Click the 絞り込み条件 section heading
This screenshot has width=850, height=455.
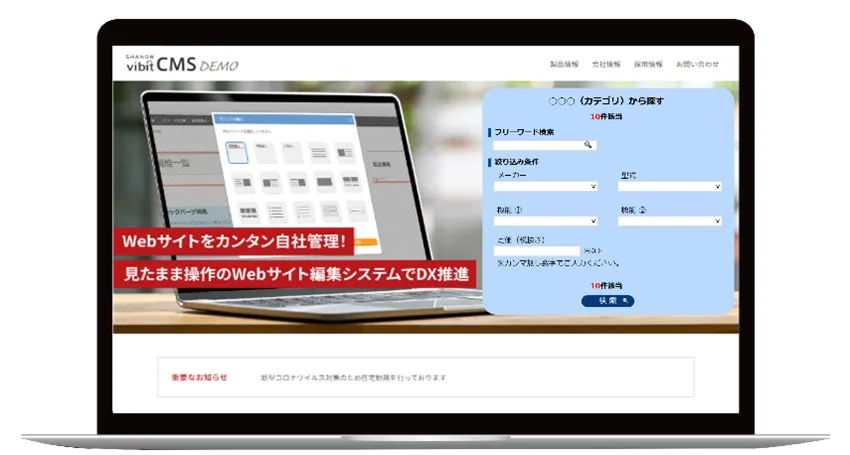pos(516,161)
